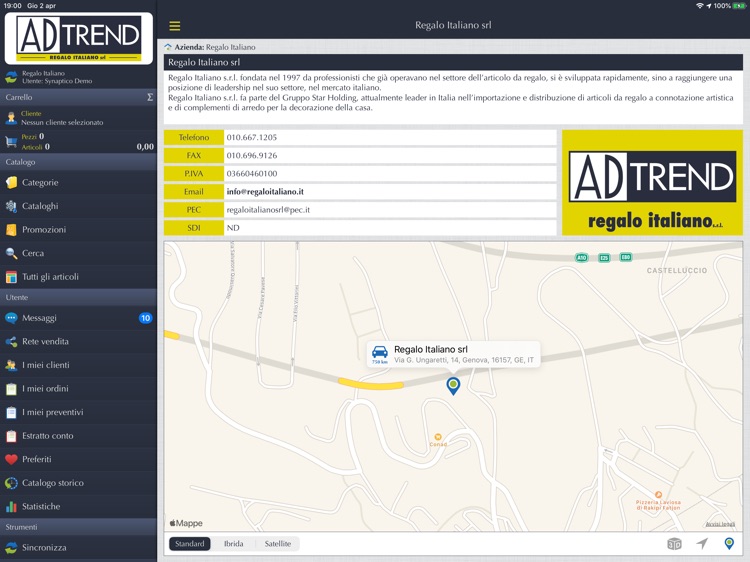750x562 pixels.
Task: Tap the Pizzeria Laviosa map marker
Action: [658, 501]
